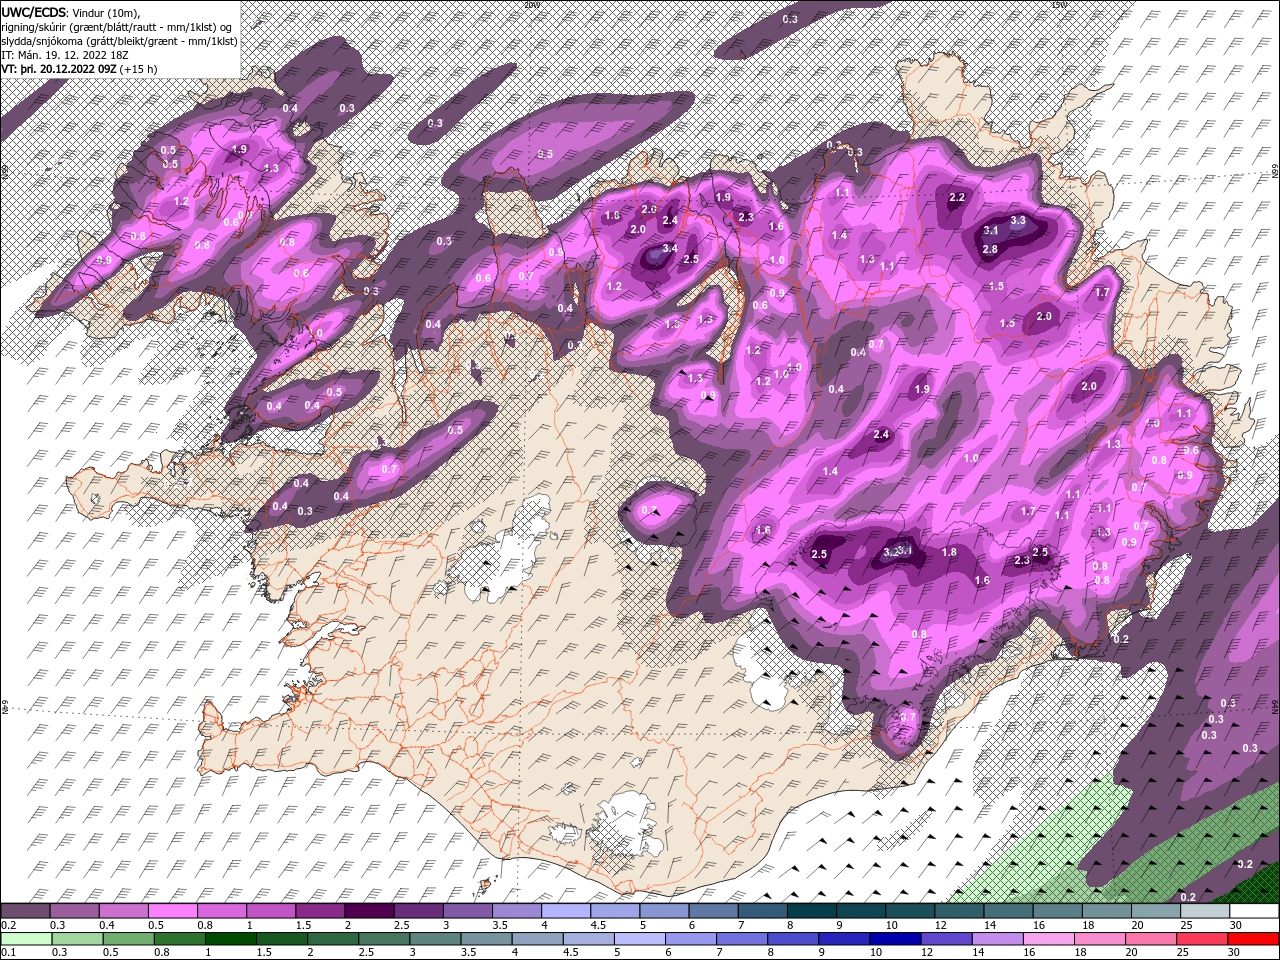Click the pale lavender swatch labelled 4 in upper legend
The height and width of the screenshot is (960, 1280).
[566, 911]
